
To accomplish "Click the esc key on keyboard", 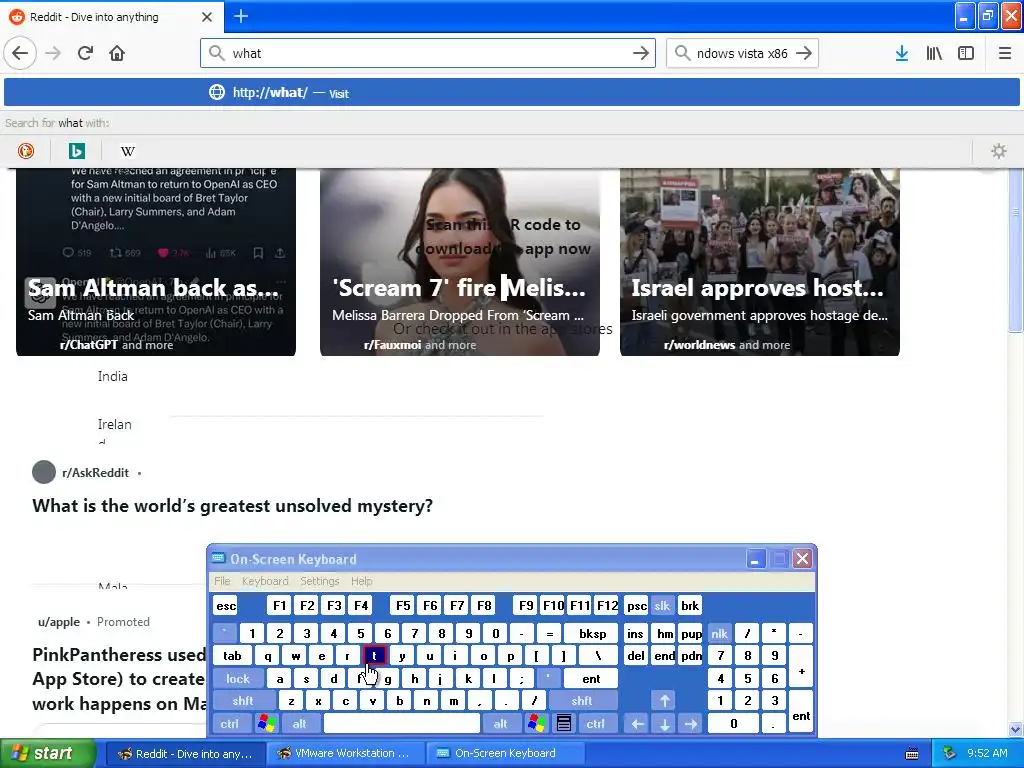I will pyautogui.click(x=226, y=606).
